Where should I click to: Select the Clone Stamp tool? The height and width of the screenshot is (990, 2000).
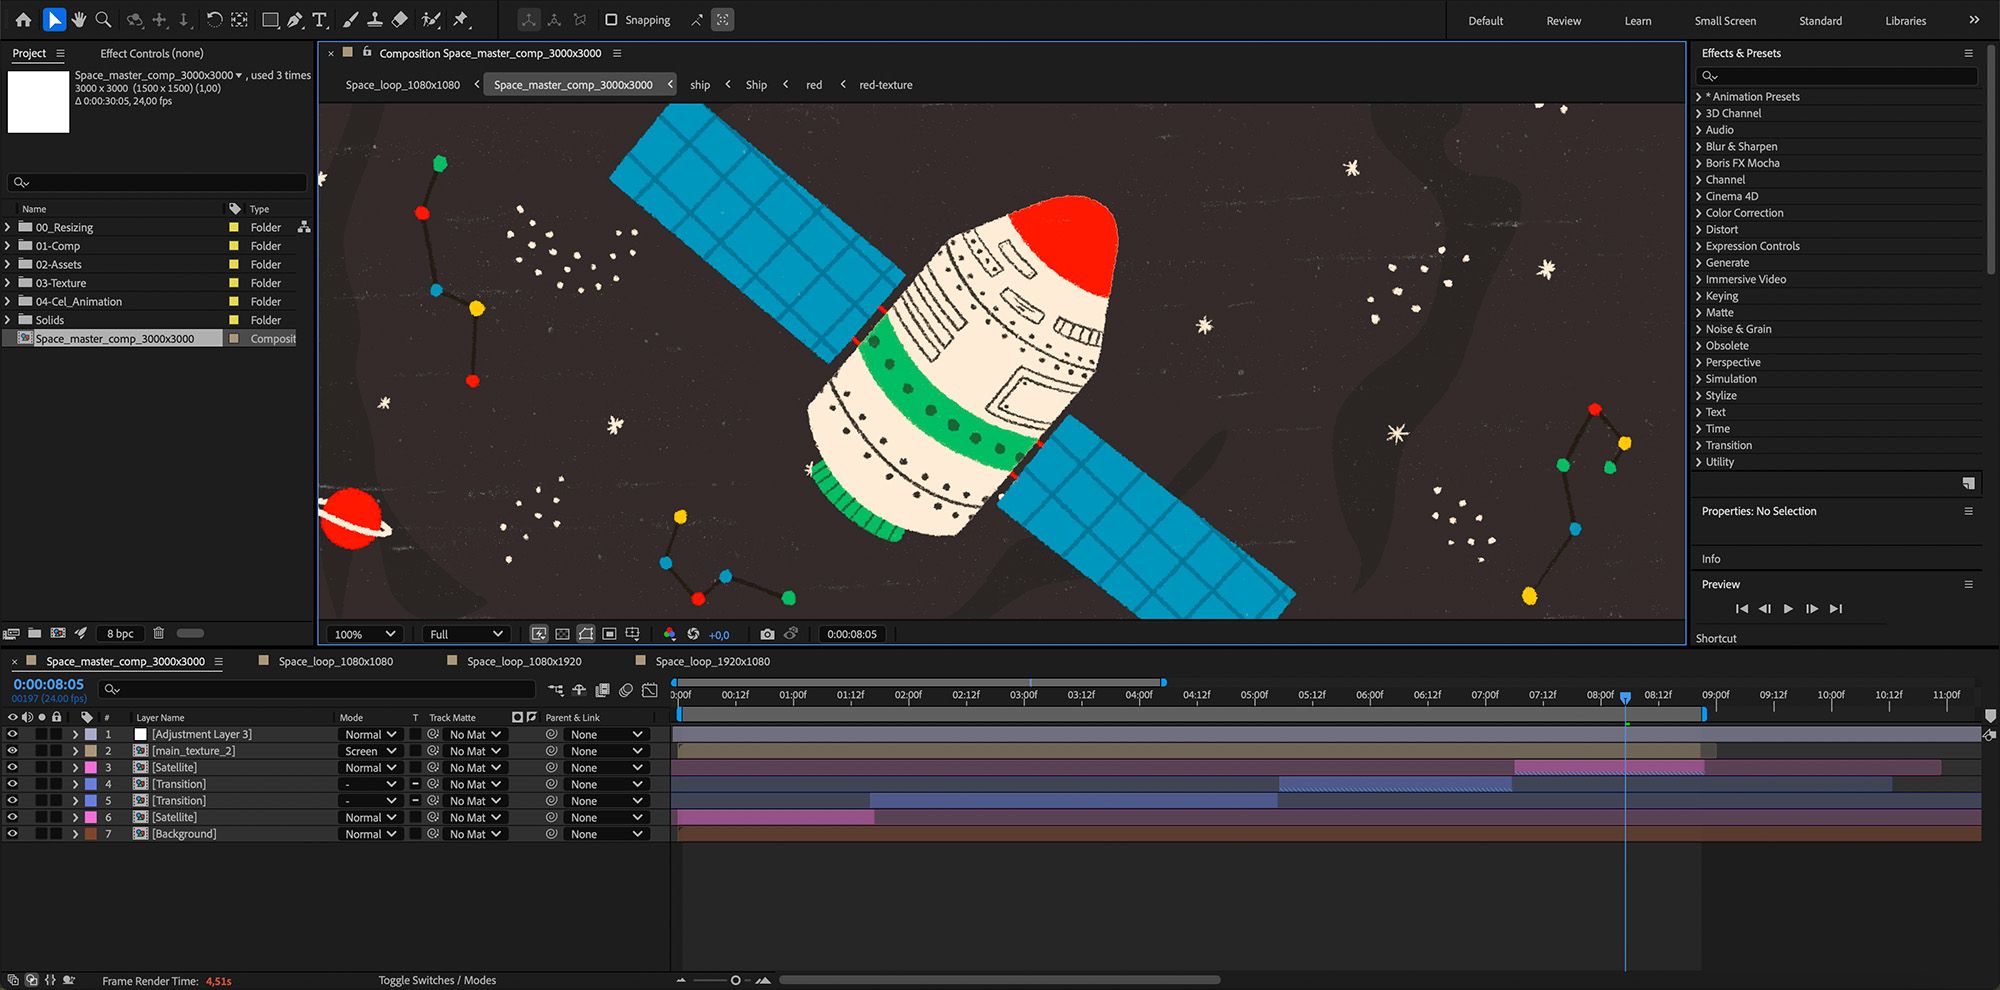(x=374, y=20)
